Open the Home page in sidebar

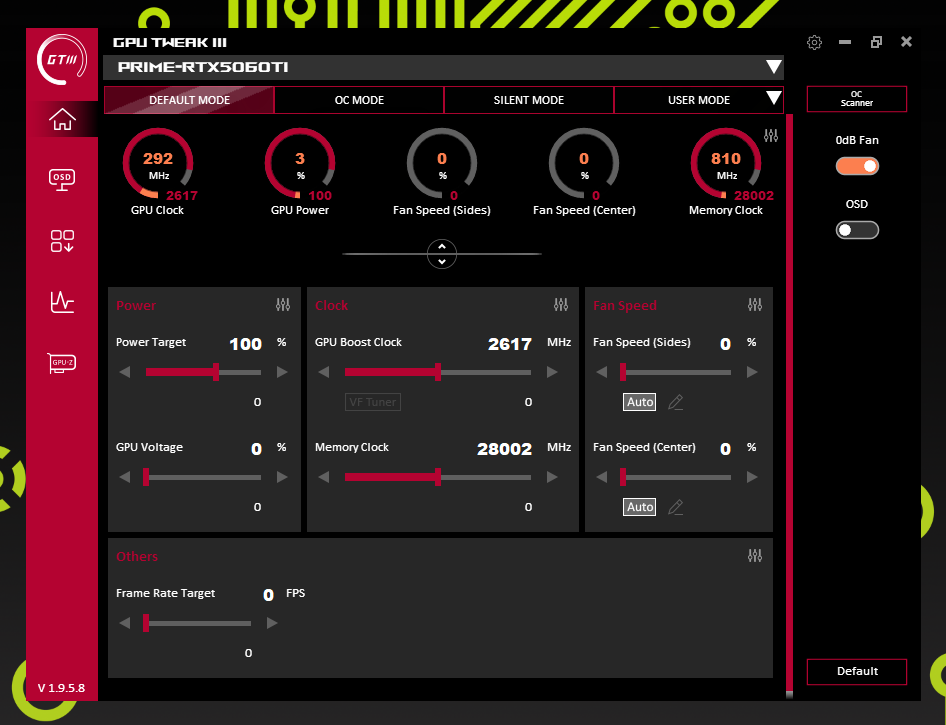(x=62, y=119)
